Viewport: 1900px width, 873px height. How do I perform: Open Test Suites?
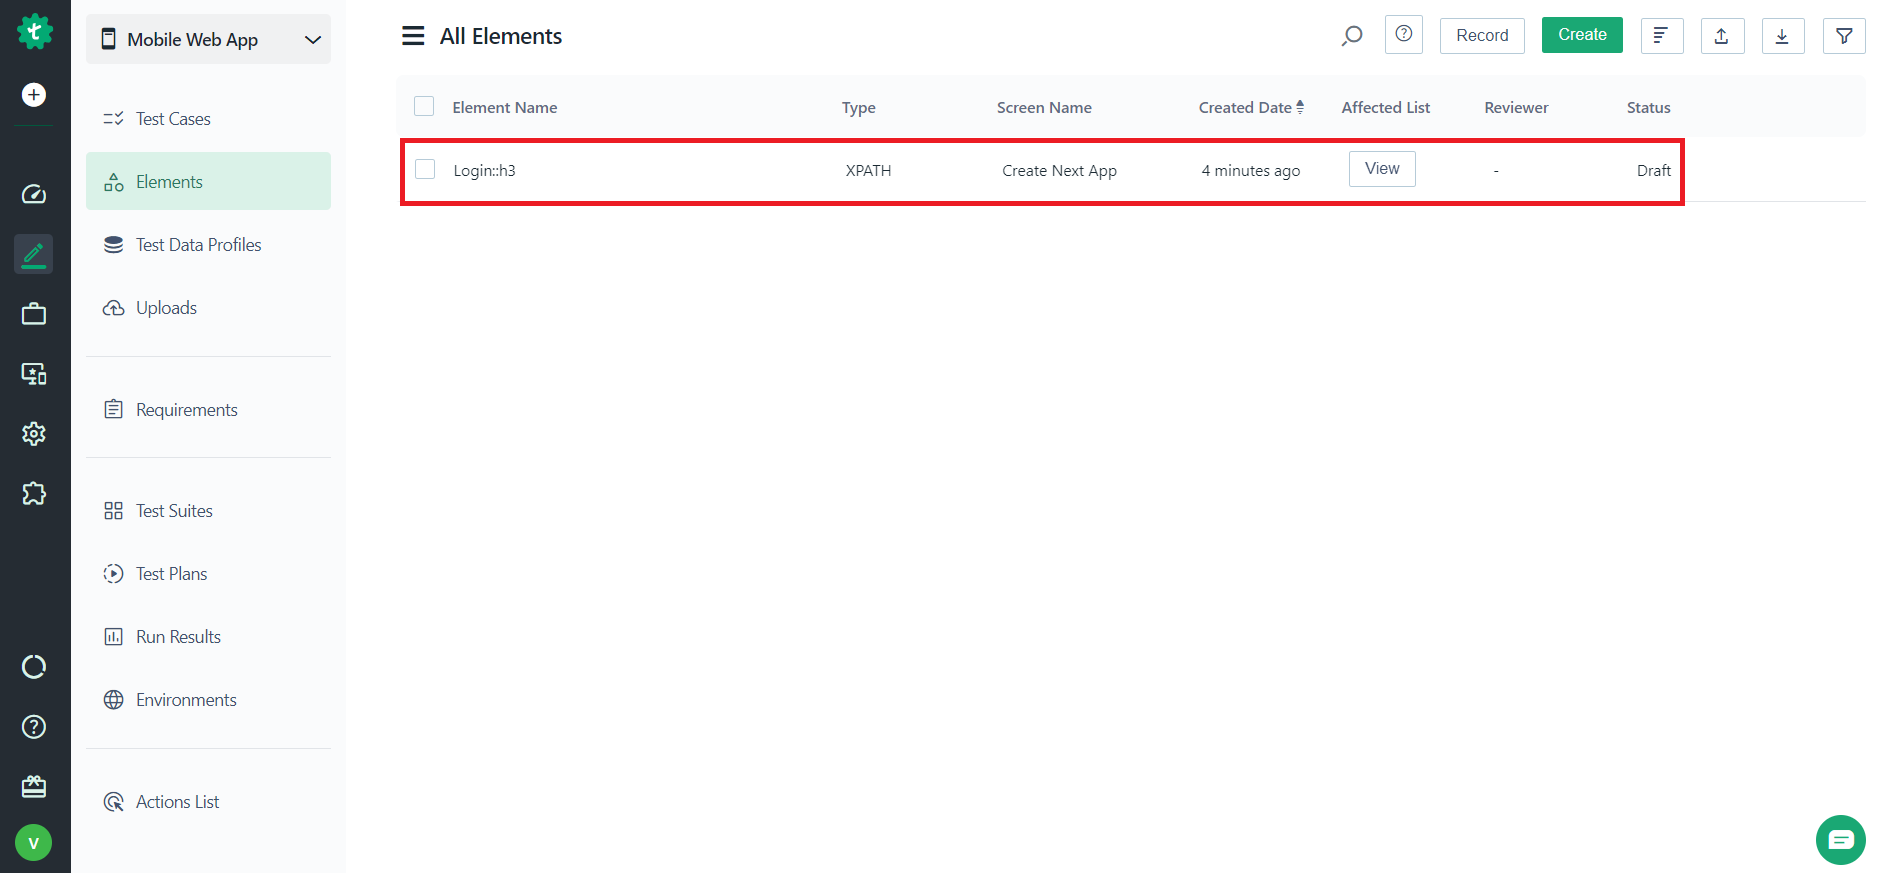tap(208, 511)
